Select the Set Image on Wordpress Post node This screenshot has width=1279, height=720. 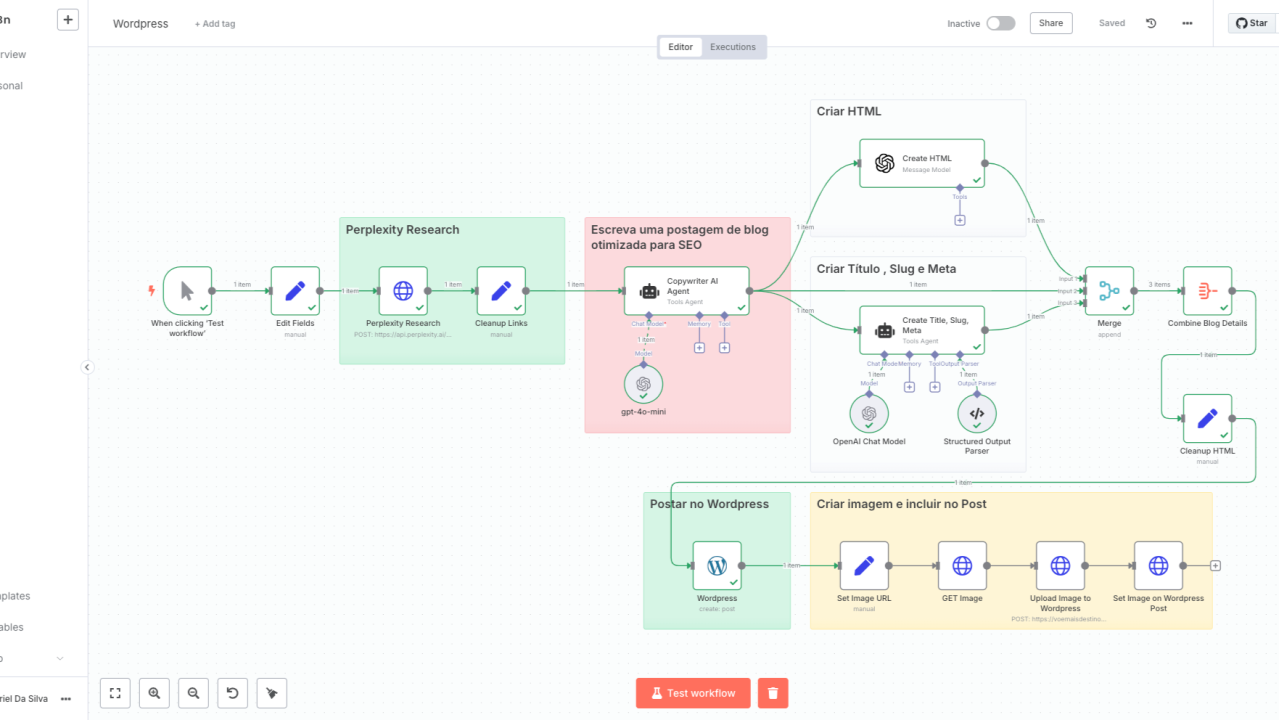pos(1158,566)
